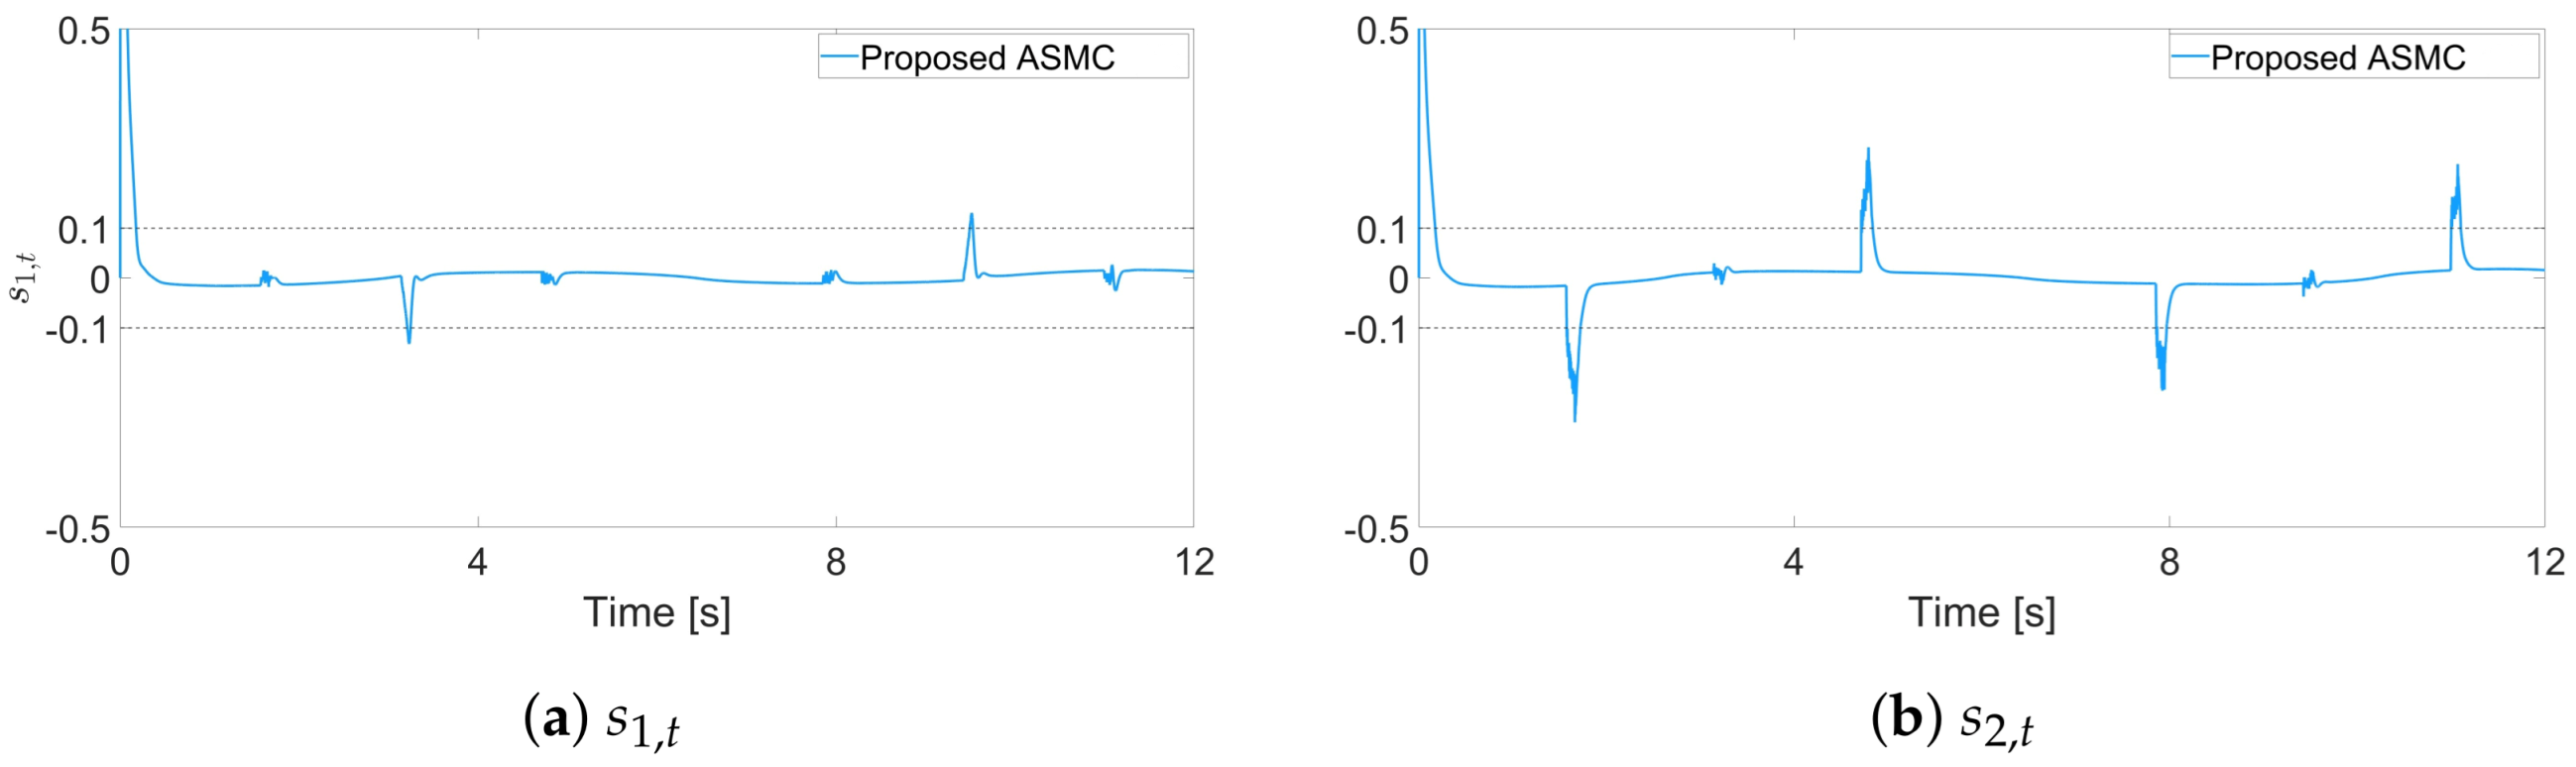Click the positive spike peak in the left plot
Viewport: 2576px width, 767px height.
(x=971, y=215)
